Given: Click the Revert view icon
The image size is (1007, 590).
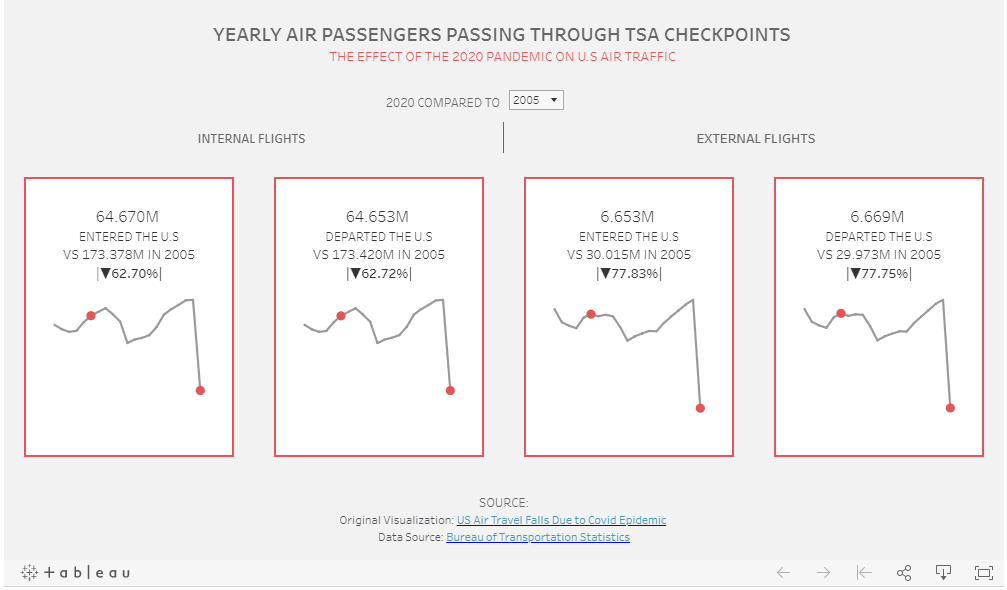Looking at the screenshot, I should click(x=864, y=573).
